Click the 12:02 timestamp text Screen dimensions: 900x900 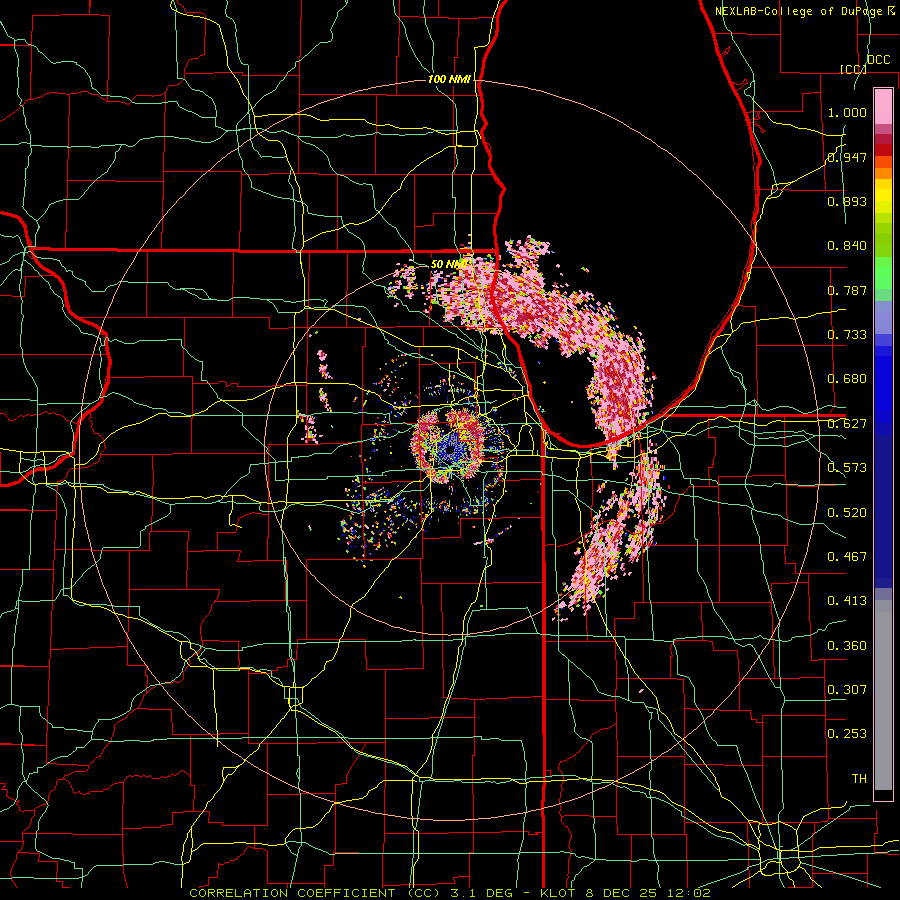pyautogui.click(x=688, y=893)
